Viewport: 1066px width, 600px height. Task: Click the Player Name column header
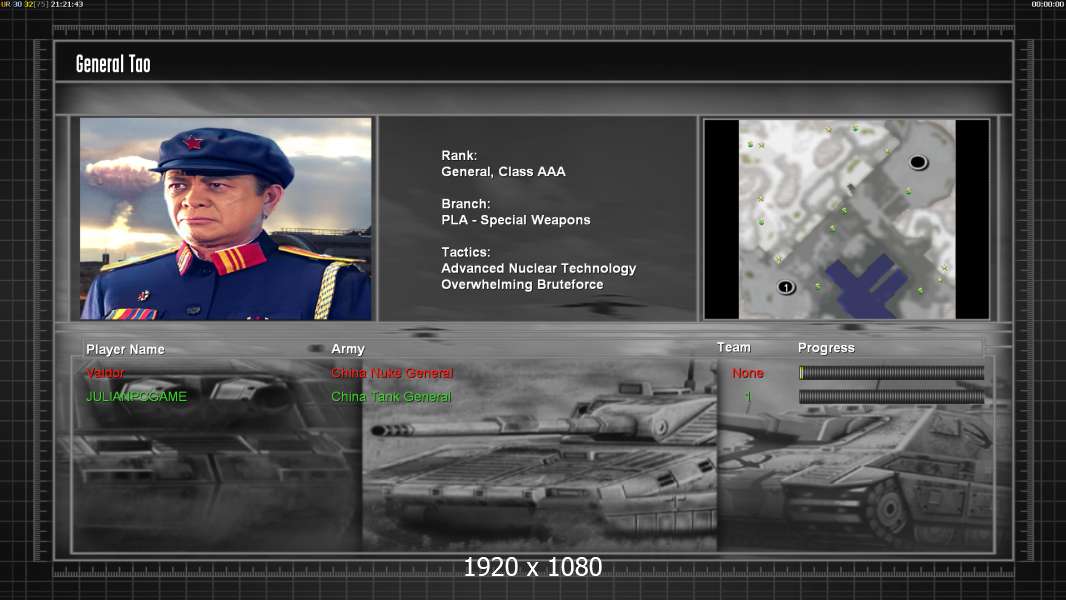(x=125, y=349)
